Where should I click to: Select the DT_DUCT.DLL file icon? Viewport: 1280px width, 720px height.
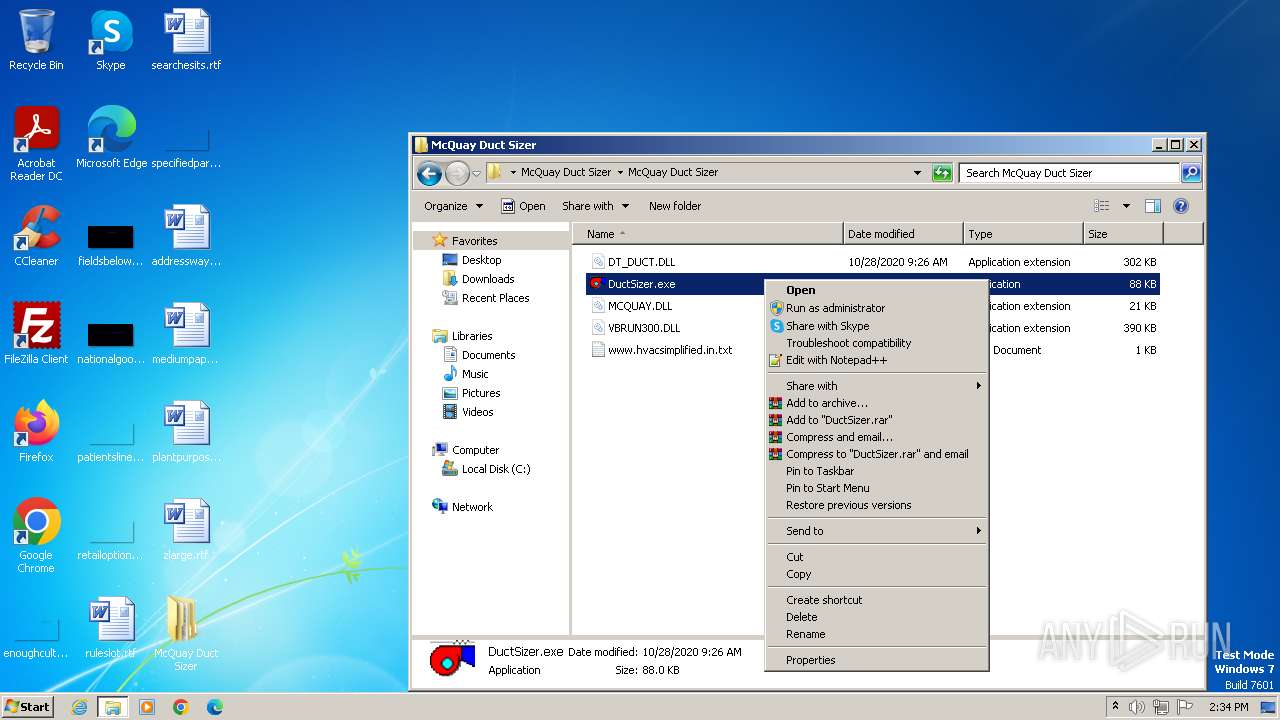coord(597,262)
